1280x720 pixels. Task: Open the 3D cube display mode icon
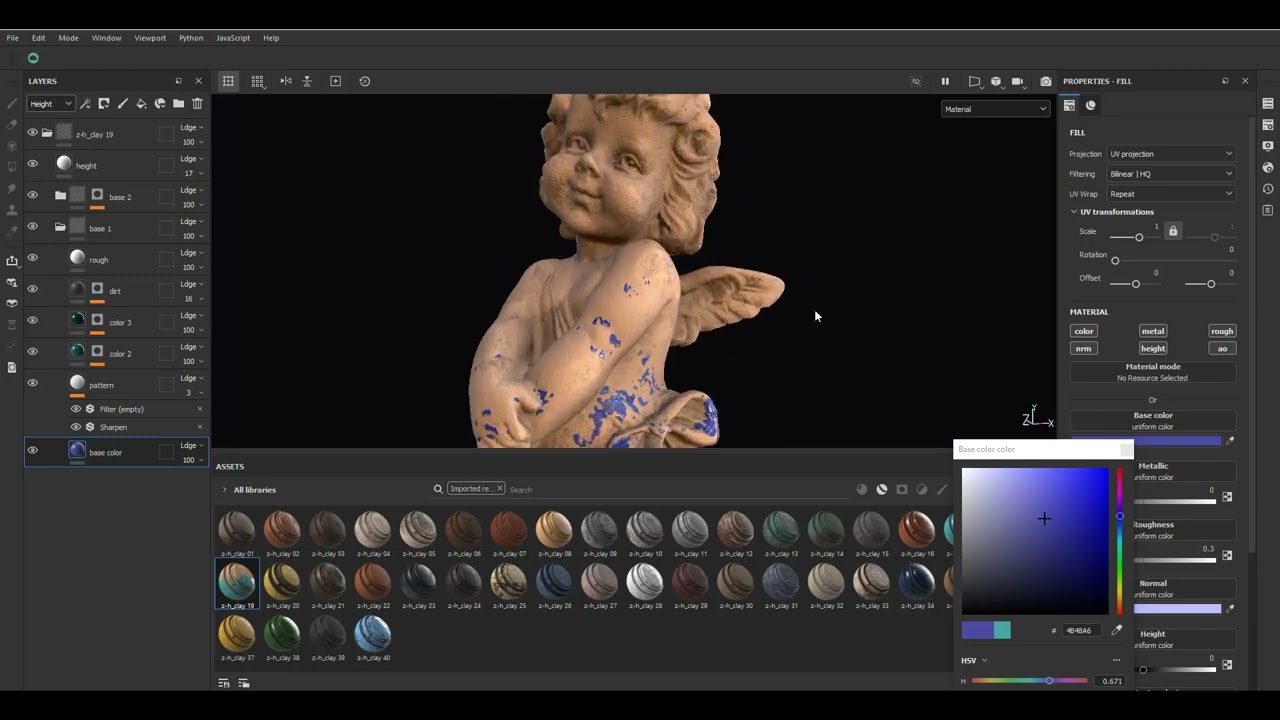[x=996, y=81]
